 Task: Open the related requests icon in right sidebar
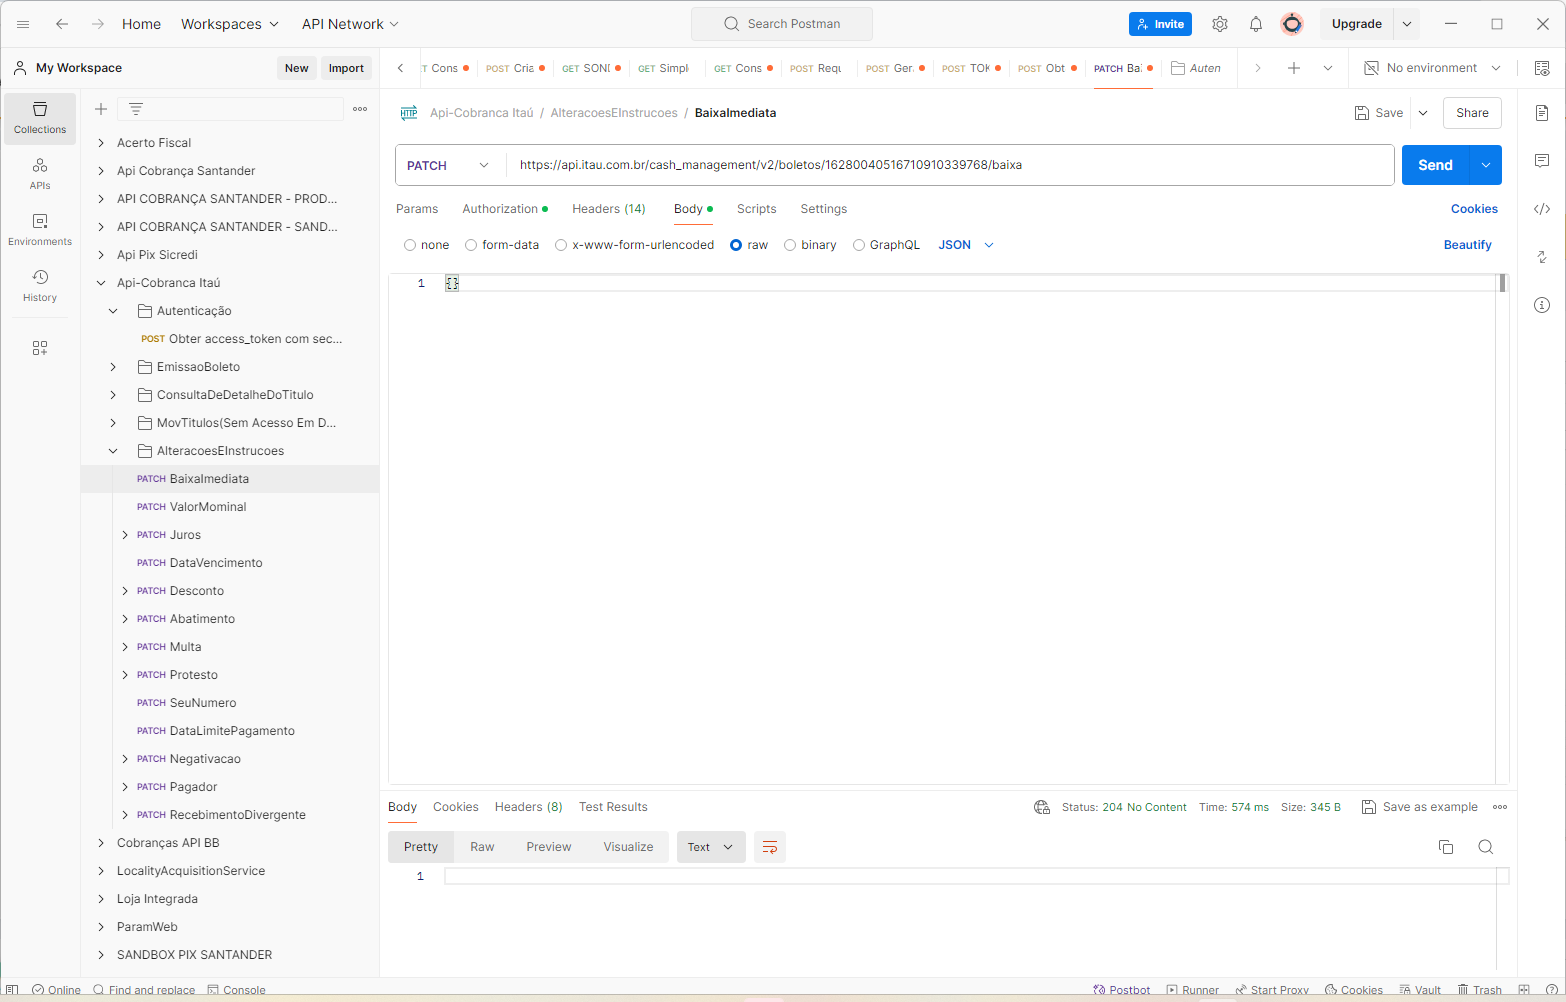[x=1542, y=257]
